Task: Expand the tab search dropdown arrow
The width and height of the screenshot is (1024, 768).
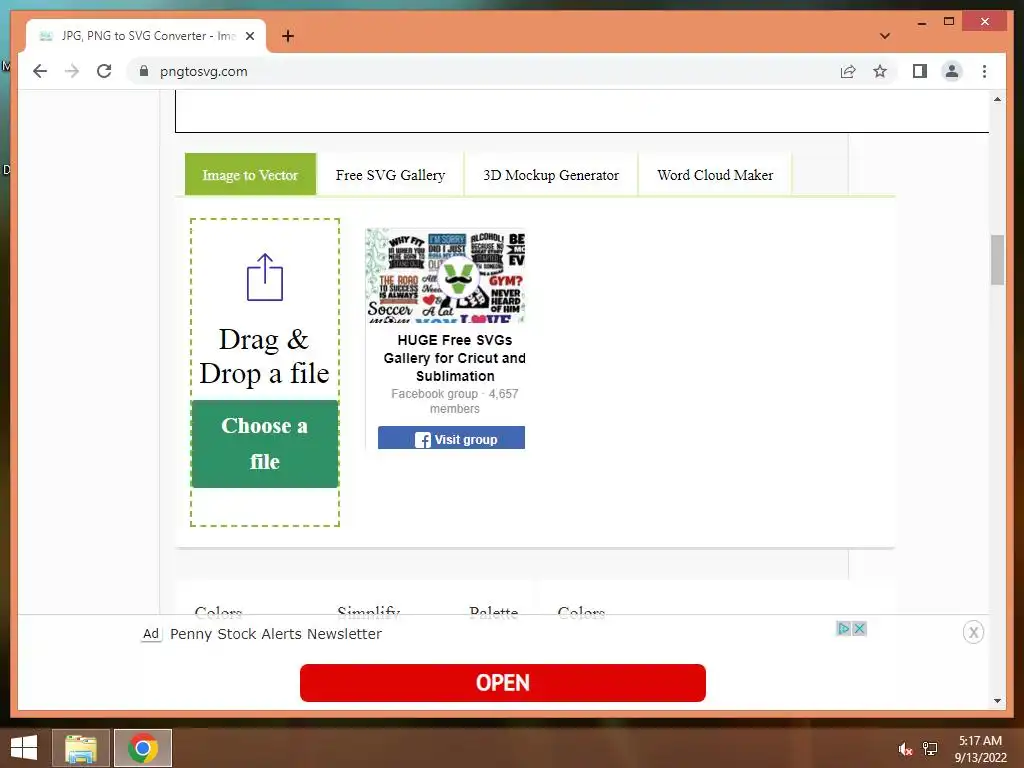Action: tap(885, 36)
